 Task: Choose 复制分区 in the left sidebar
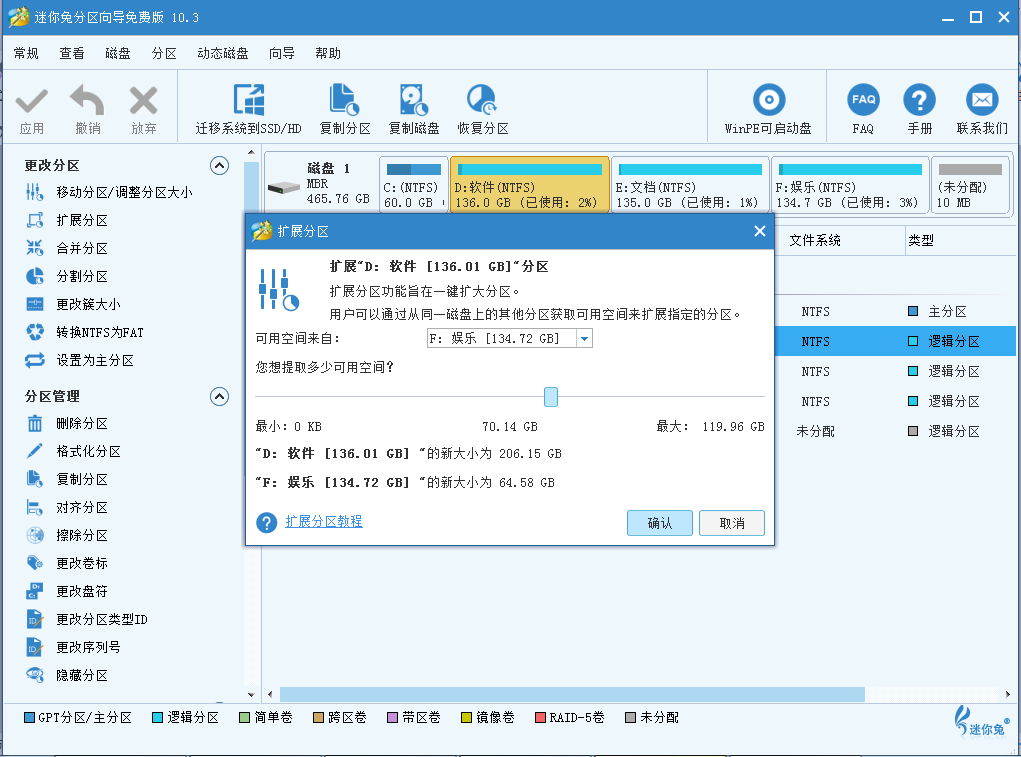[x=66, y=479]
